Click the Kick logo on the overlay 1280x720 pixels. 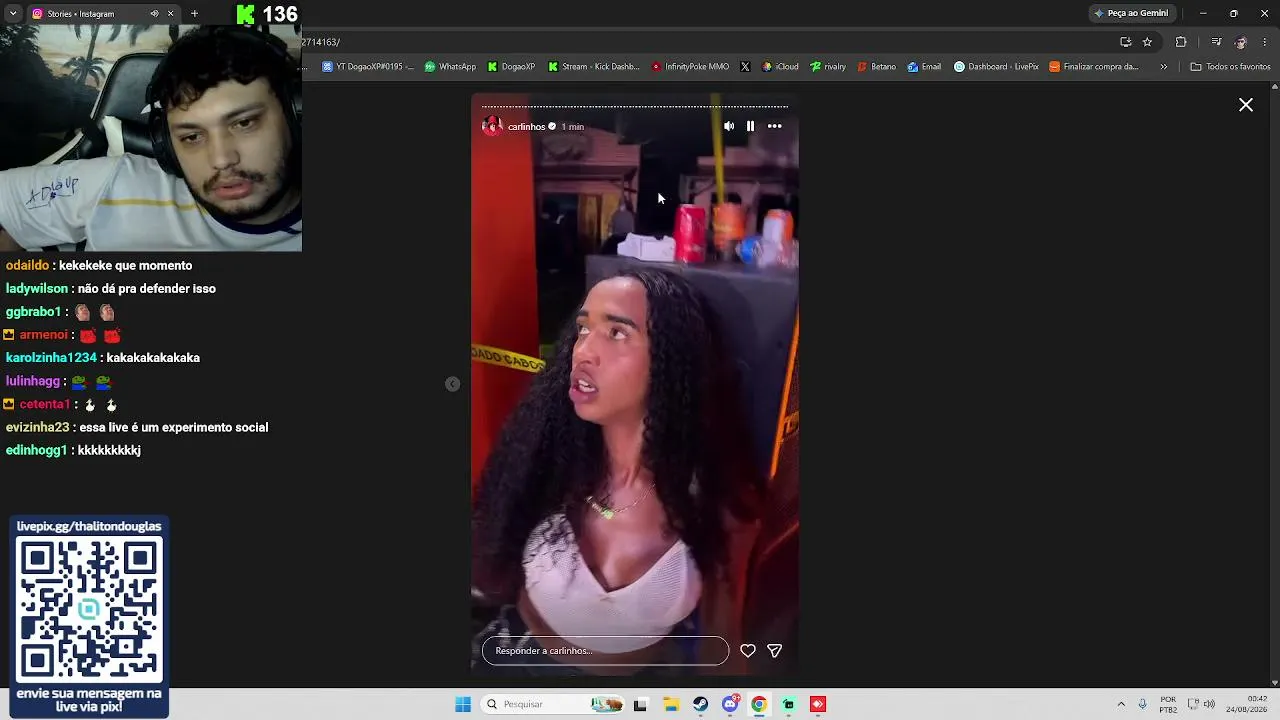tap(246, 14)
